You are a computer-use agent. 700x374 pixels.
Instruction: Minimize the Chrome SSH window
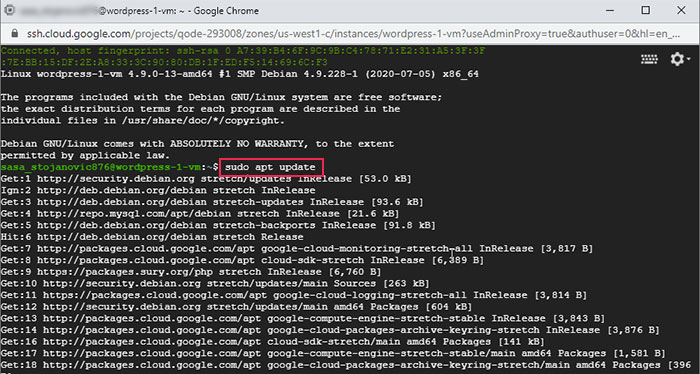click(x=610, y=10)
